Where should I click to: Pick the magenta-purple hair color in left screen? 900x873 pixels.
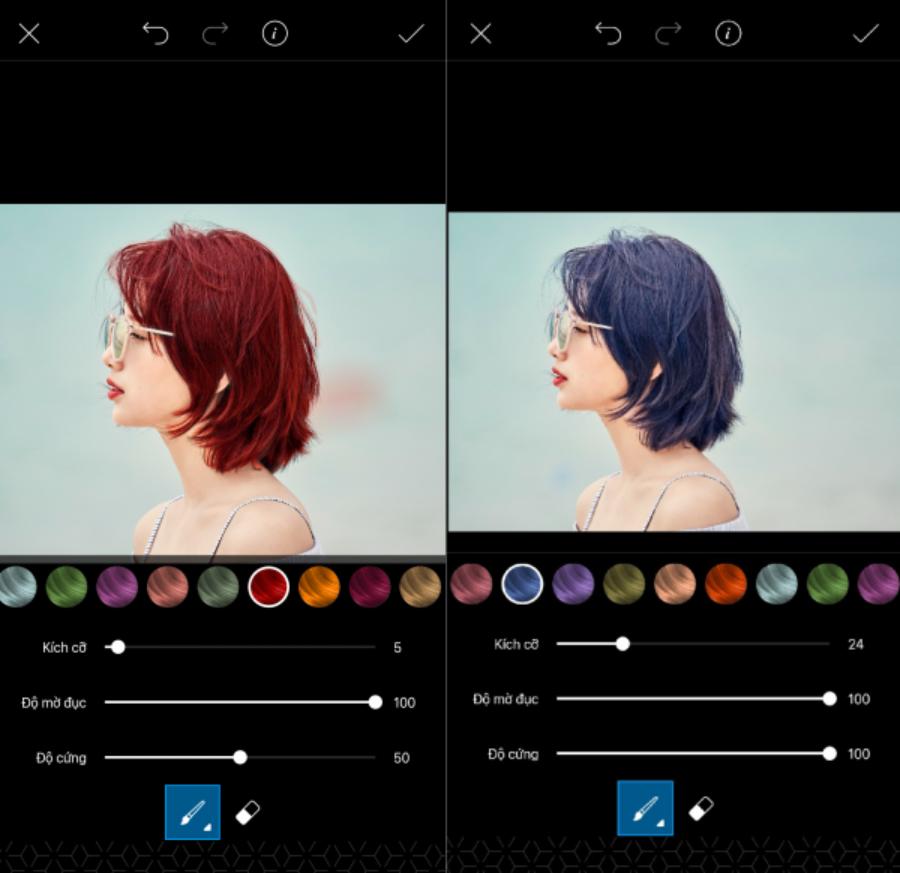coord(117,587)
